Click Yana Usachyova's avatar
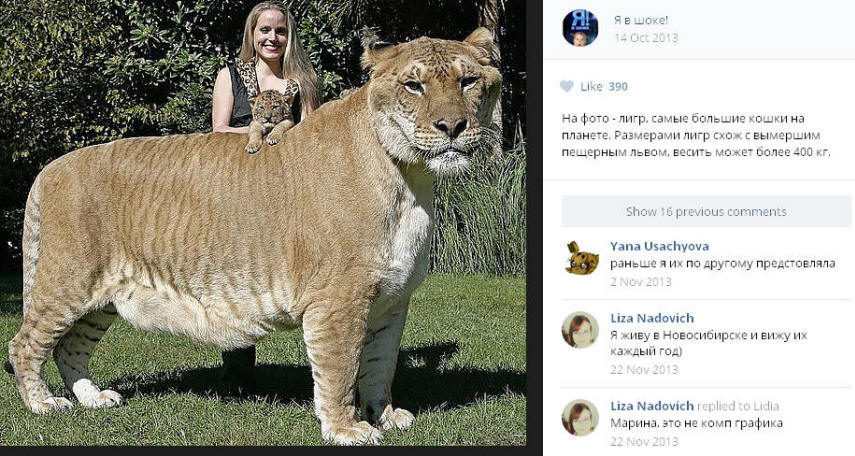The width and height of the screenshot is (855, 456). coord(580,257)
